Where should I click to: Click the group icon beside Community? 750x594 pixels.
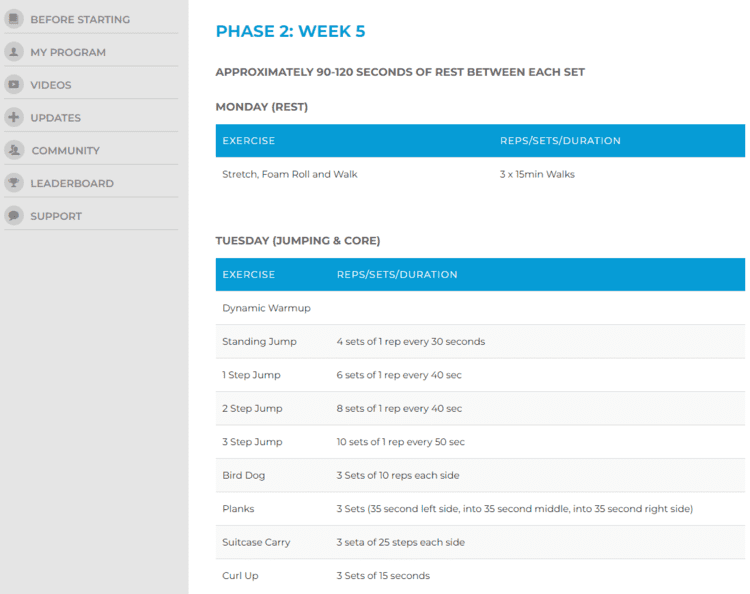point(14,150)
